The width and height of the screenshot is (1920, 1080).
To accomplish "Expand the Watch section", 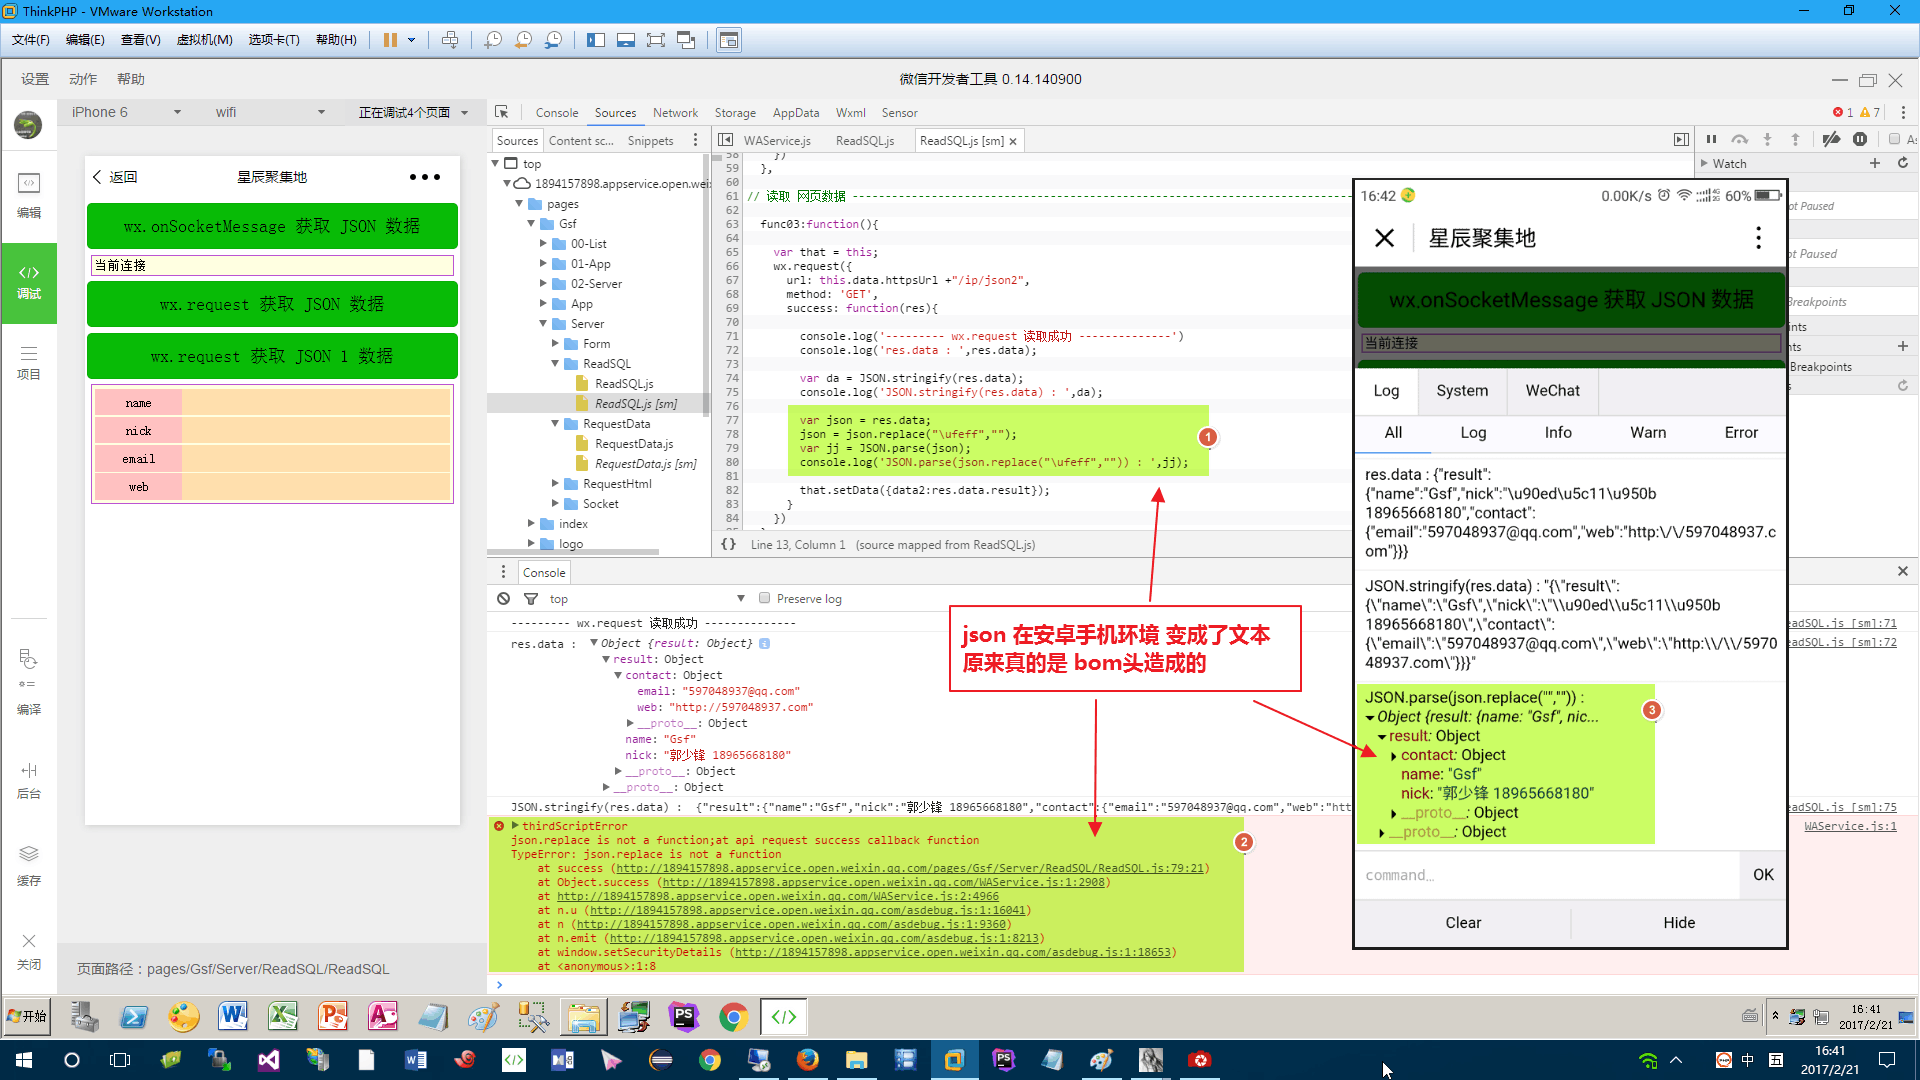I will point(1705,163).
